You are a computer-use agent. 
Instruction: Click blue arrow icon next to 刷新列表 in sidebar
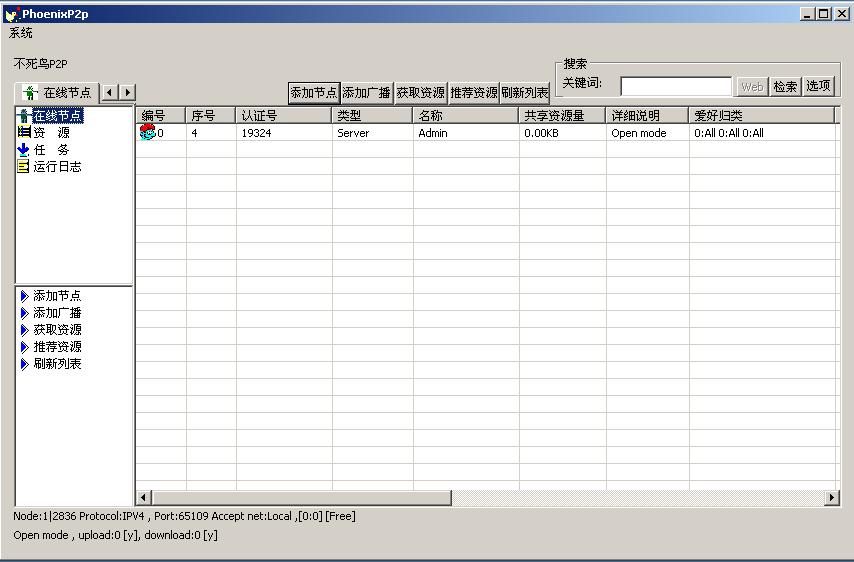click(x=25, y=363)
